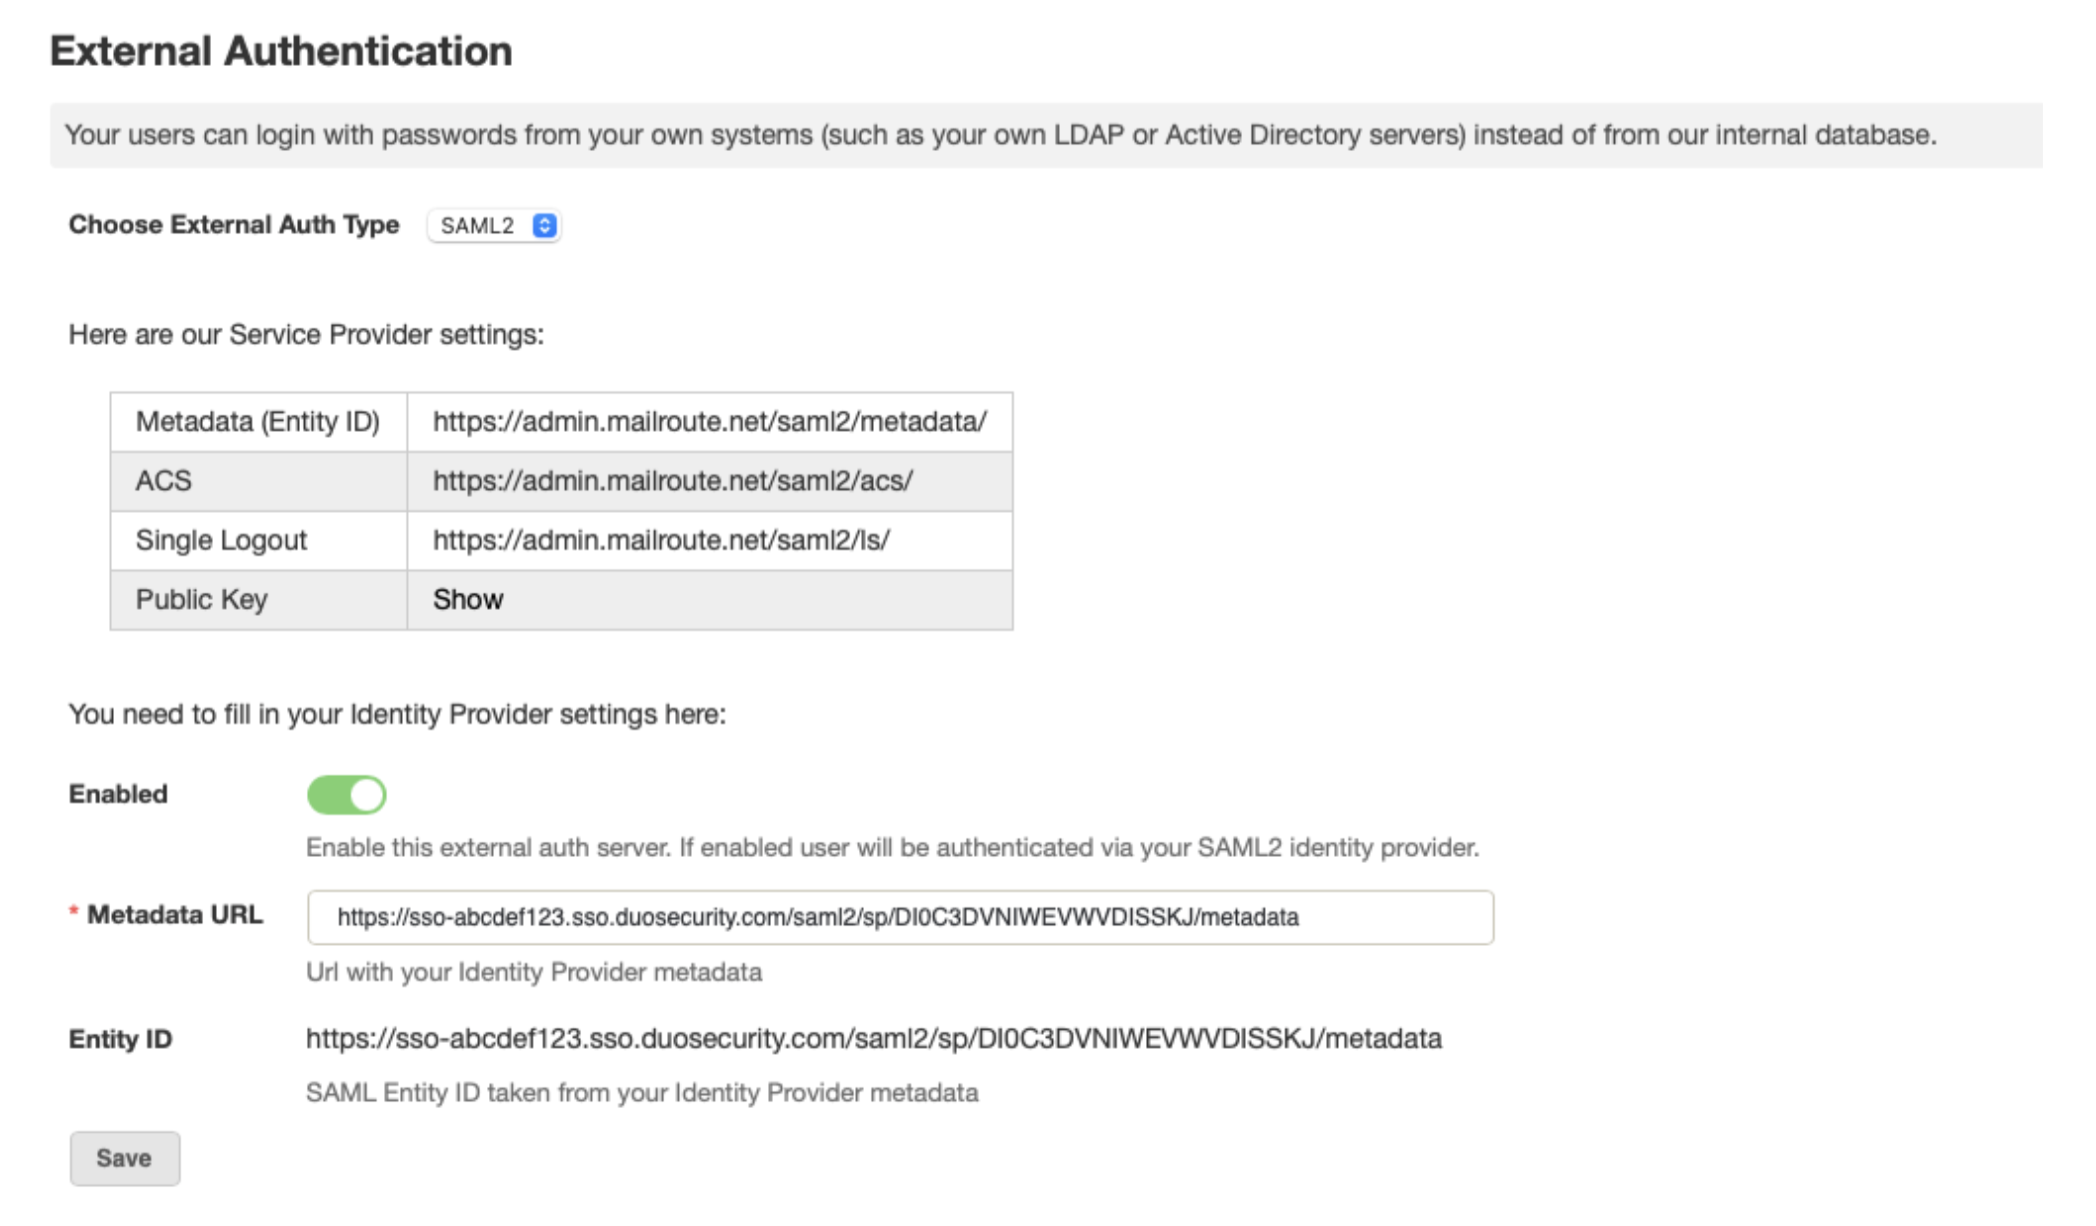Click the Metadata URL input field
This screenshot has width=2096, height=1226.
pos(900,917)
